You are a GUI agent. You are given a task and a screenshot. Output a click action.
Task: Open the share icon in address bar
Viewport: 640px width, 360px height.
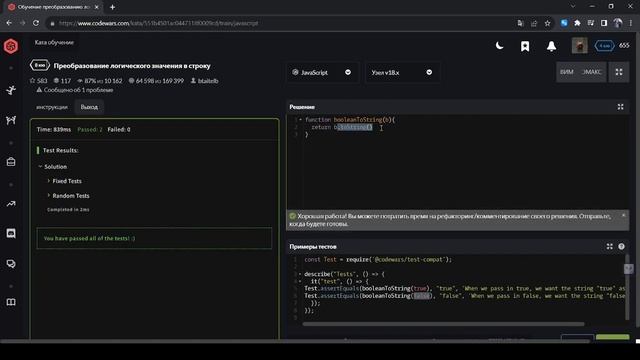pyautogui.click(x=534, y=23)
